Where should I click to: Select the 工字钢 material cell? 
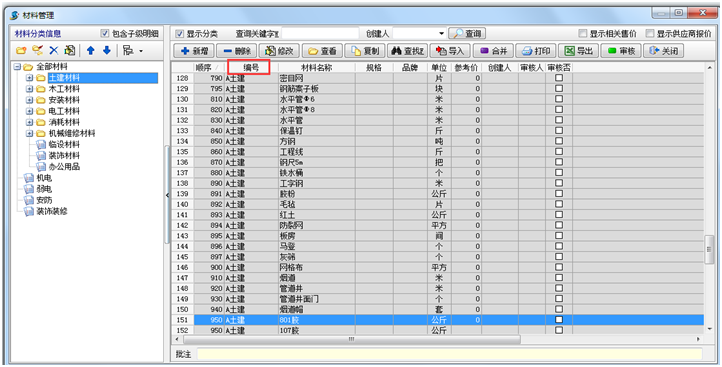316,183
